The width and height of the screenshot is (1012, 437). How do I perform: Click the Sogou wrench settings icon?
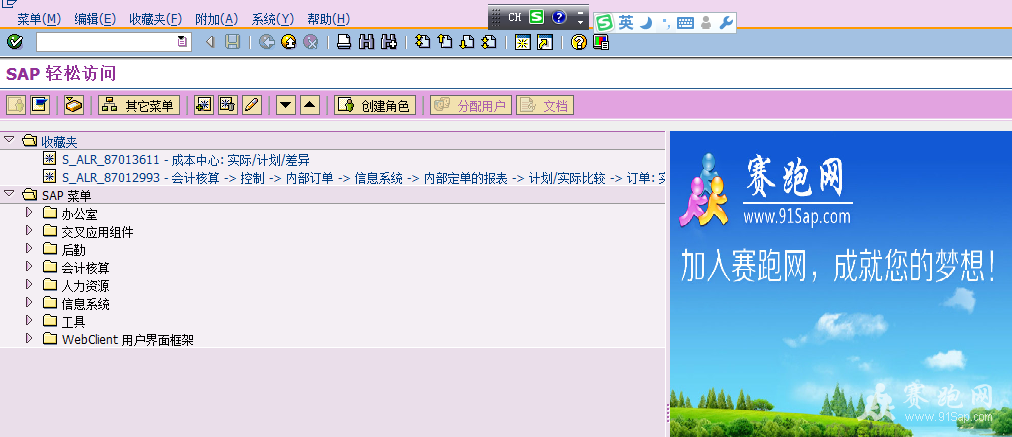726,23
